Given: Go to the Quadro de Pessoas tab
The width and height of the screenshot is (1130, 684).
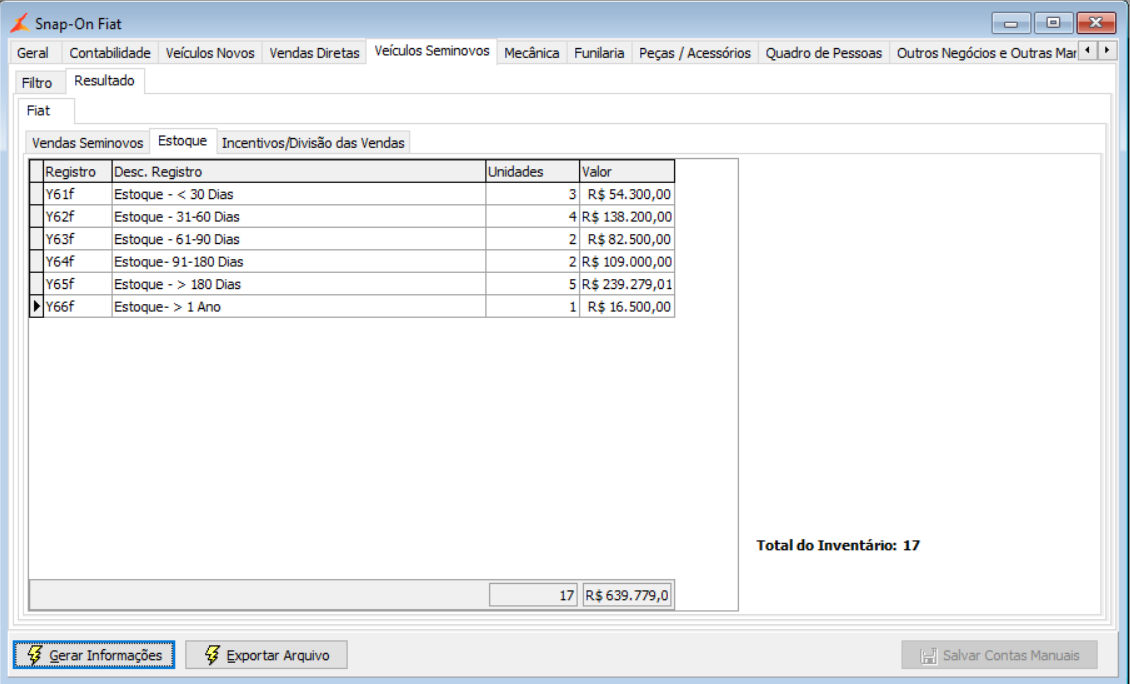Looking at the screenshot, I should point(824,53).
